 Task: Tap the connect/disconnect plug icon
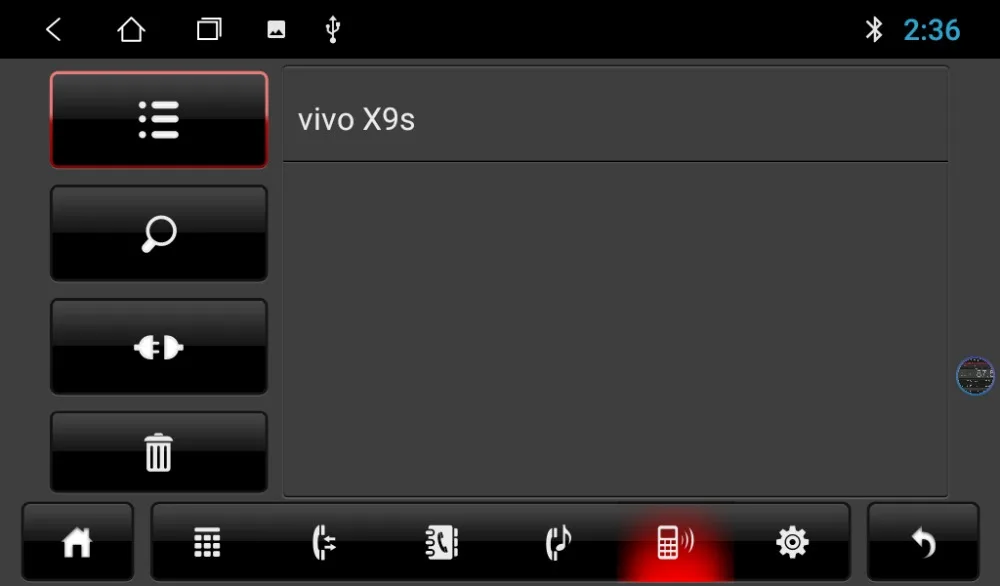pos(159,347)
